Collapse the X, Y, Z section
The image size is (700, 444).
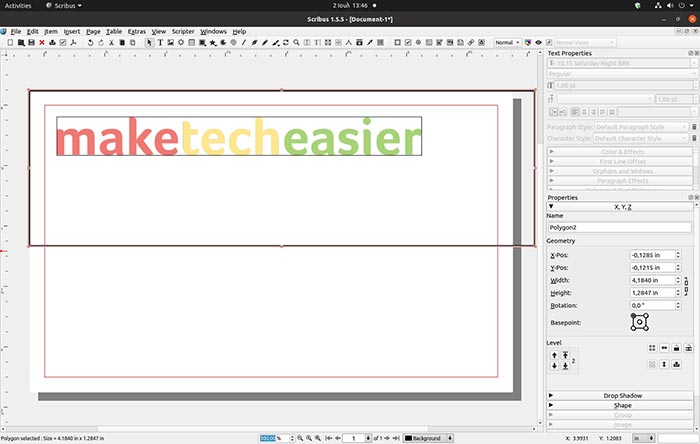[620, 207]
